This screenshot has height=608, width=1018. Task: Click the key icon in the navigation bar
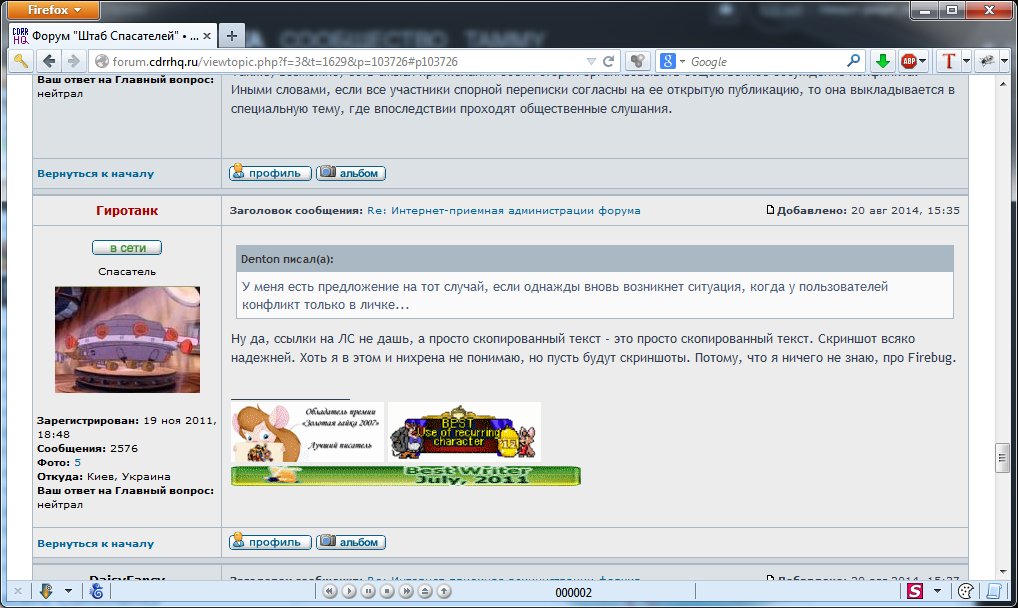tap(21, 61)
